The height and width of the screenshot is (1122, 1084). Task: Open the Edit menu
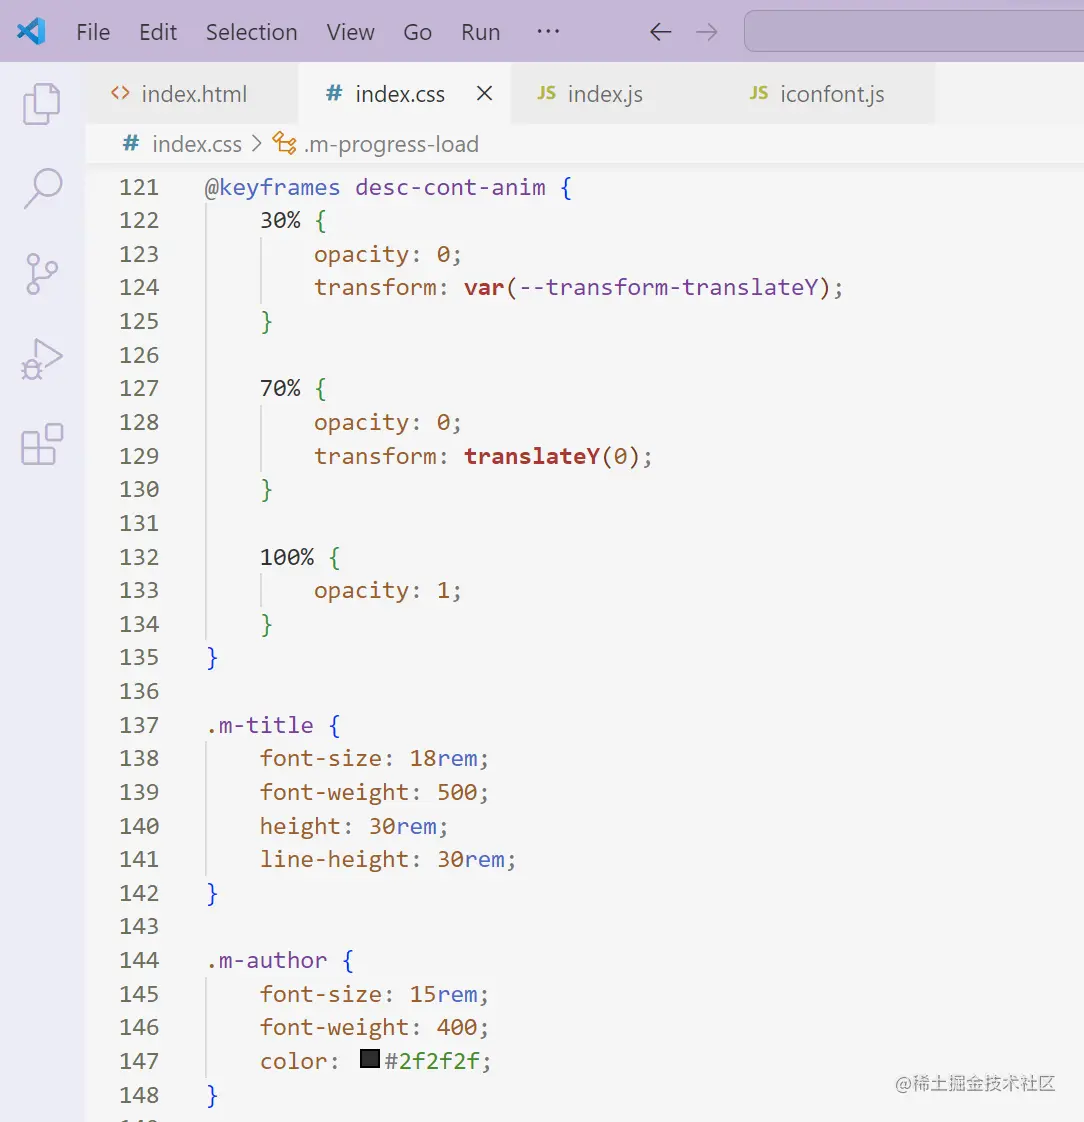pyautogui.click(x=157, y=32)
